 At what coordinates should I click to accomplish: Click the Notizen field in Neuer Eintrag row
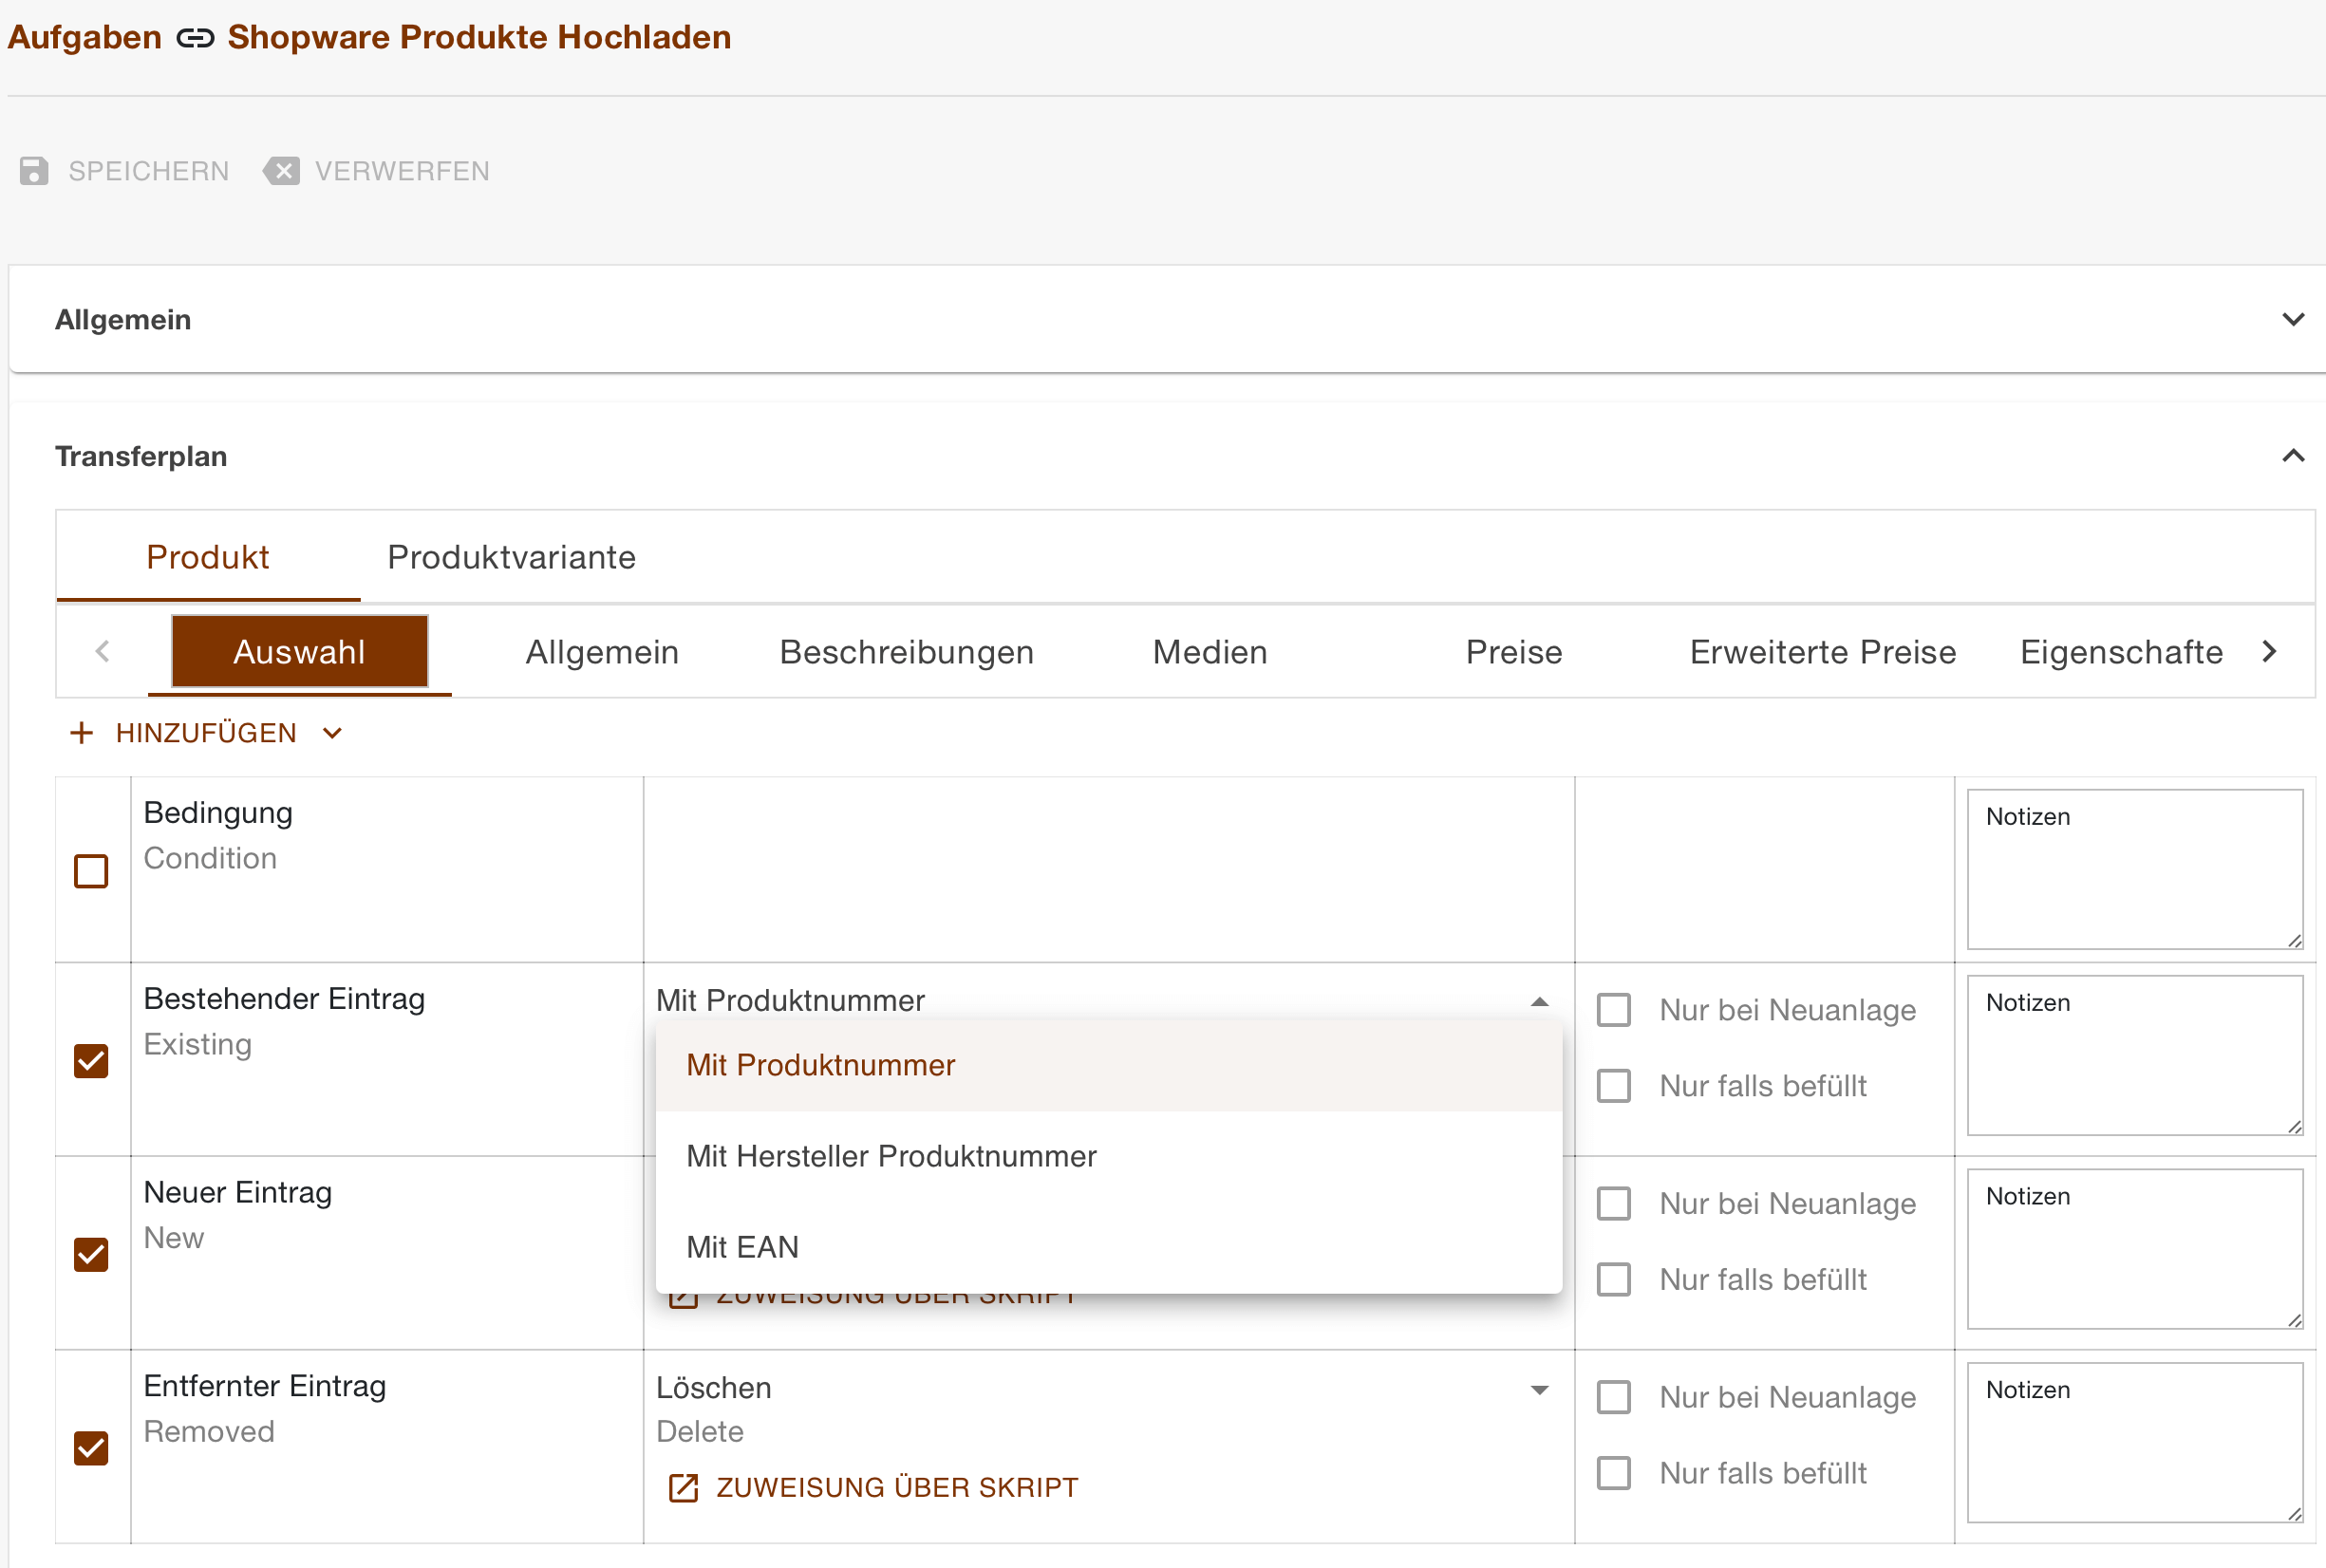click(2135, 1249)
